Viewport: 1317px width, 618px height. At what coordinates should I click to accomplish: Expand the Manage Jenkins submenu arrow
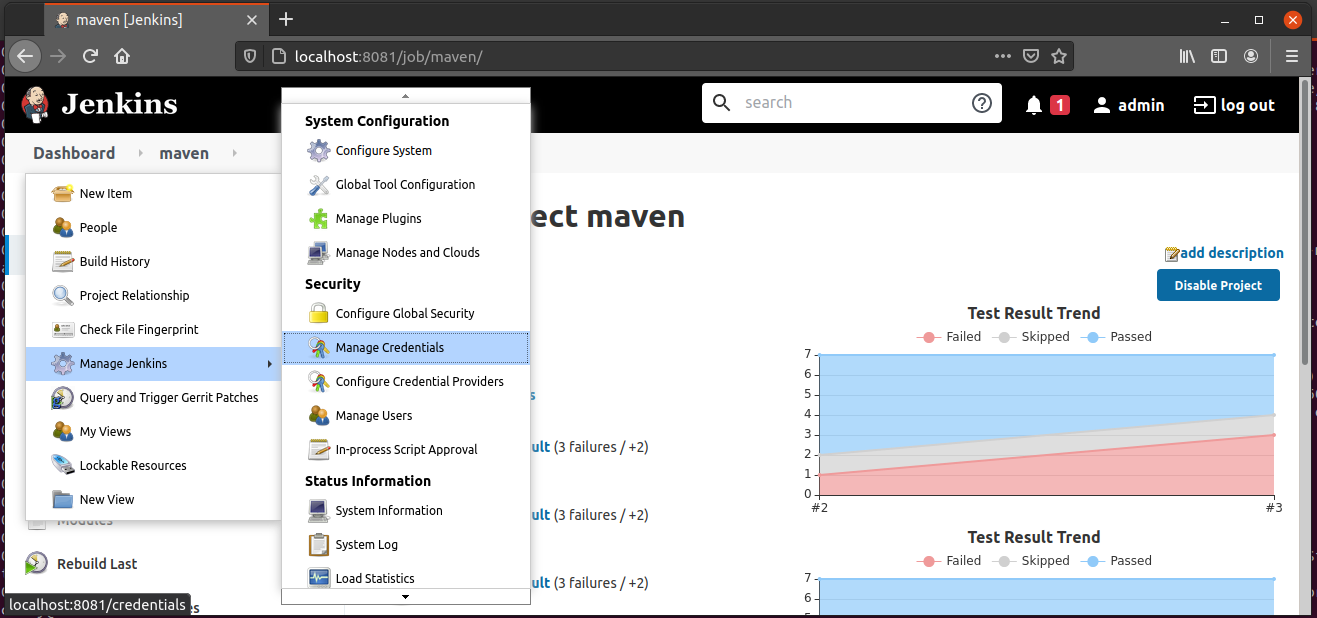click(270, 364)
